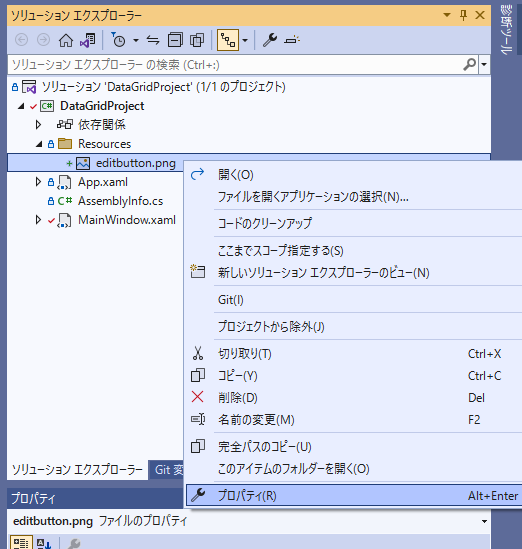Choose ファイルを開くアプリケーションの選択(N)...
Viewport: 522px width, 549px height.
pyautogui.click(x=354, y=197)
